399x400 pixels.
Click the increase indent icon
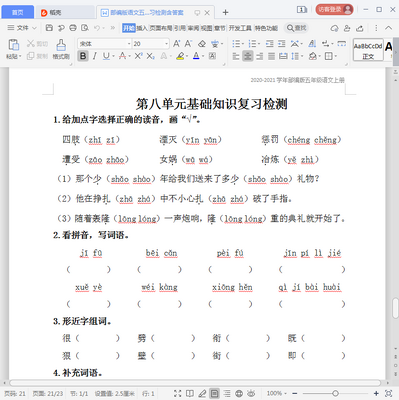282,44
